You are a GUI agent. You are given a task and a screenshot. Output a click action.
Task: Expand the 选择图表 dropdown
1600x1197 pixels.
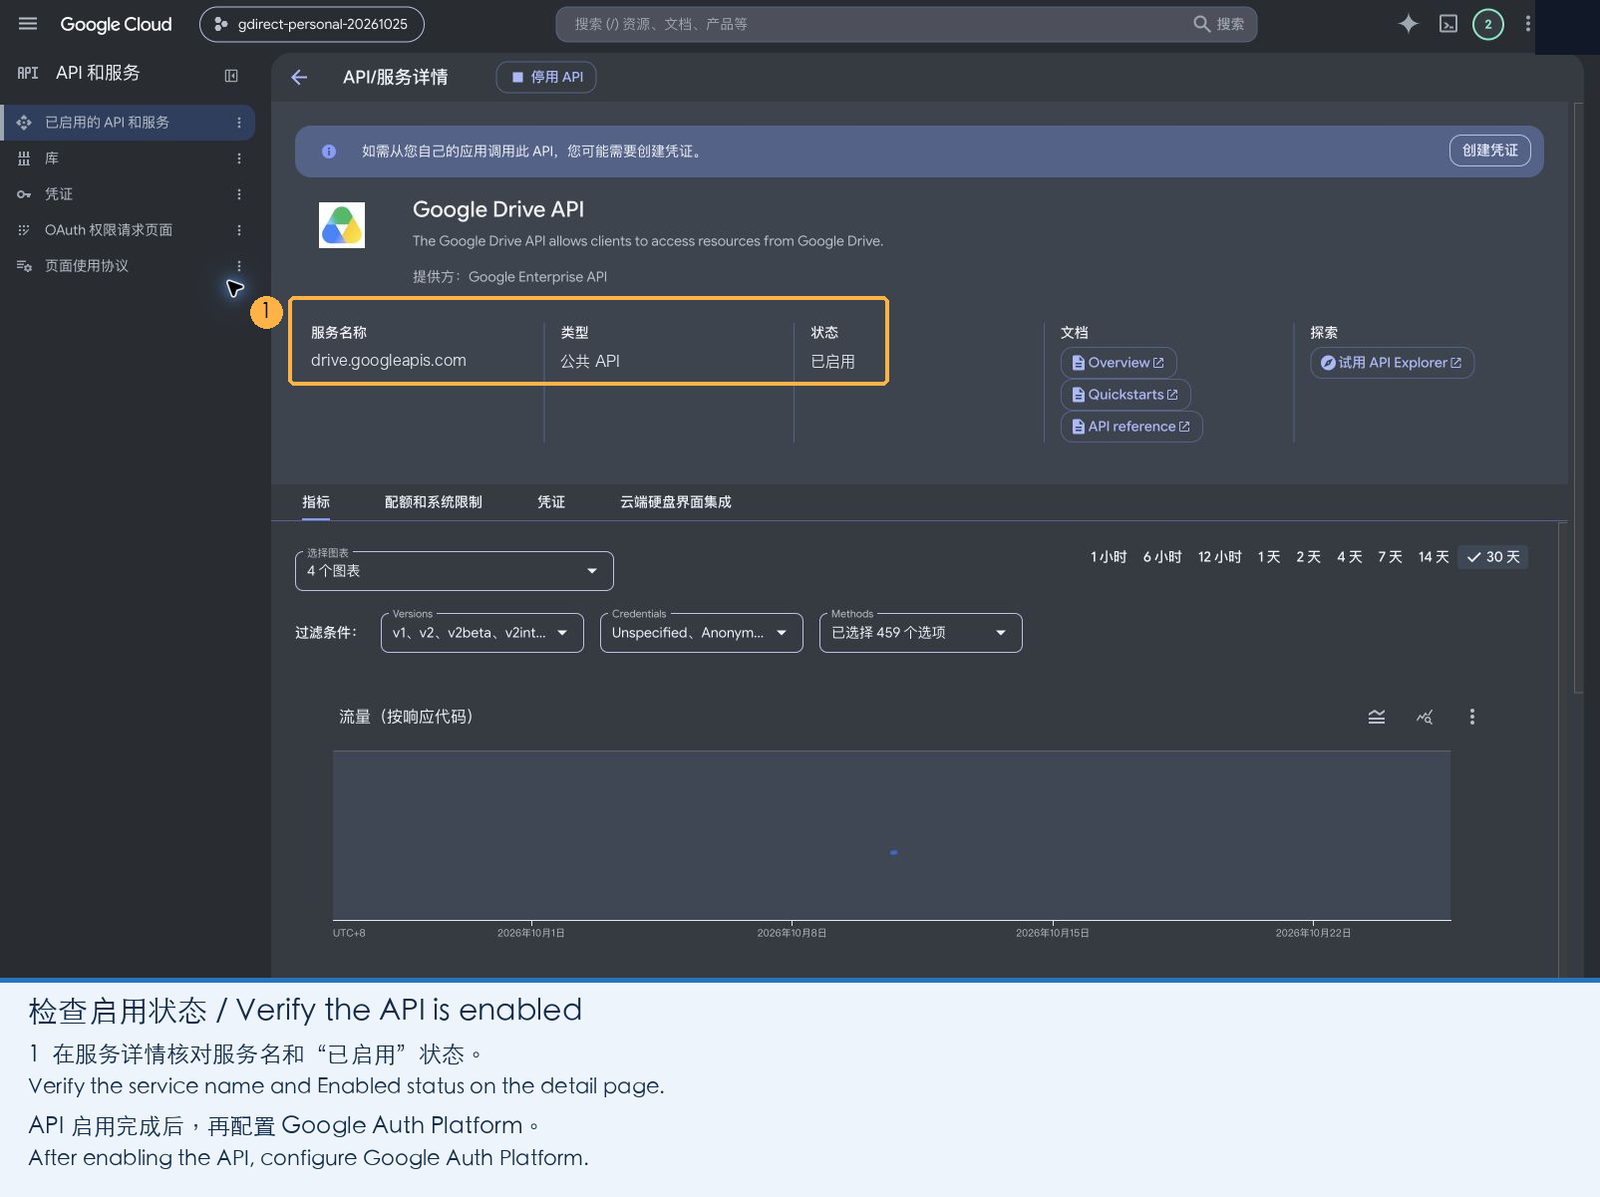(x=454, y=571)
